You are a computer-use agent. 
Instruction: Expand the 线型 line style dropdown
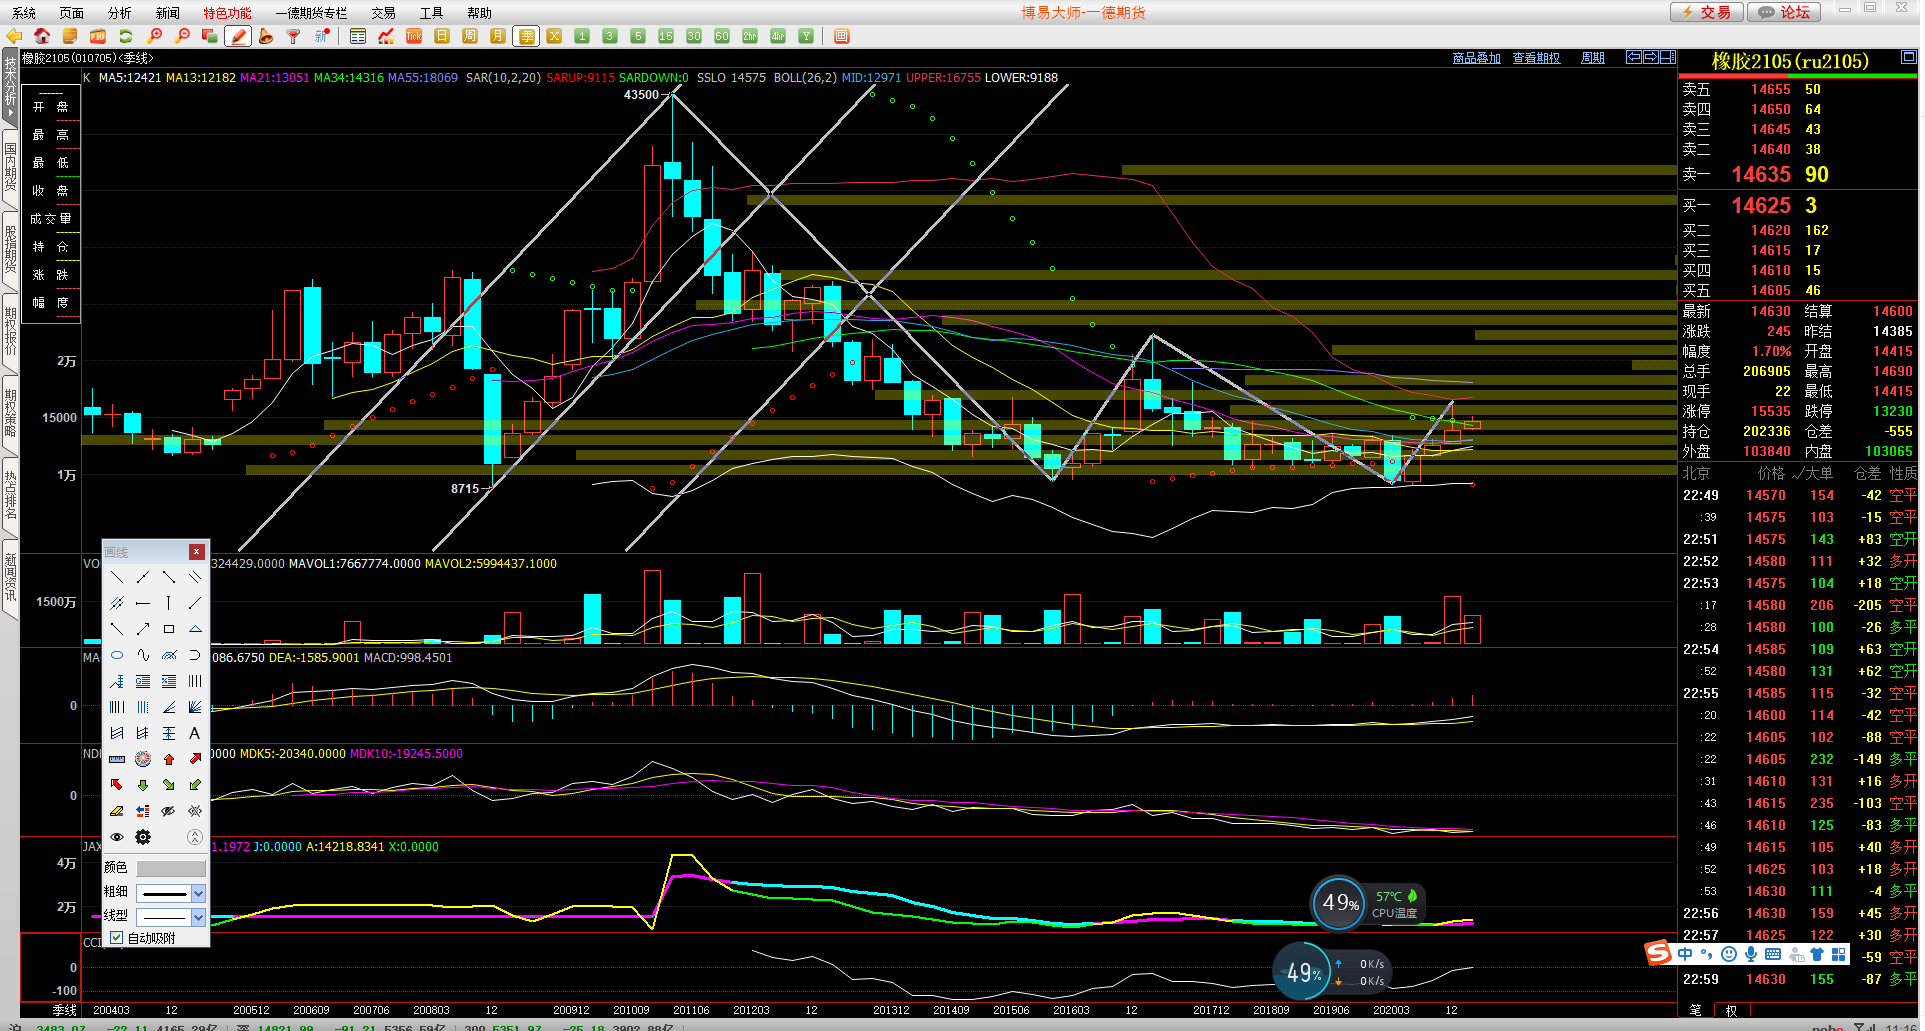coord(198,917)
